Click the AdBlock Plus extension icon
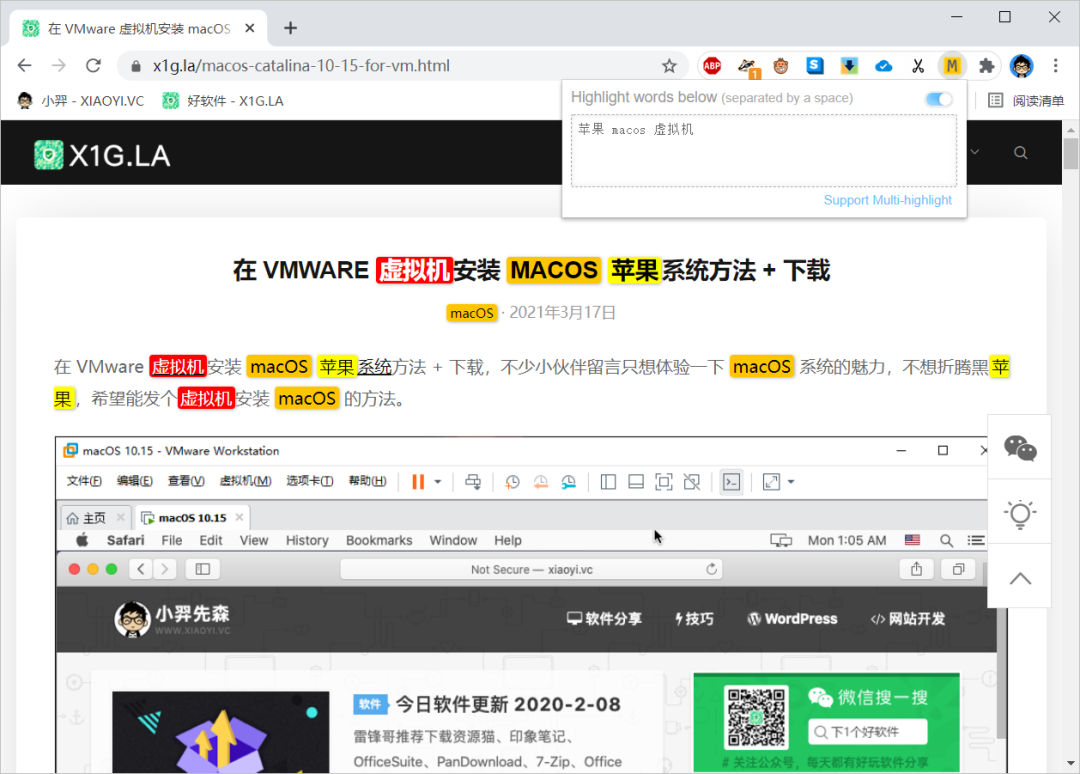Screen dimensions: 1080x774 [712, 66]
